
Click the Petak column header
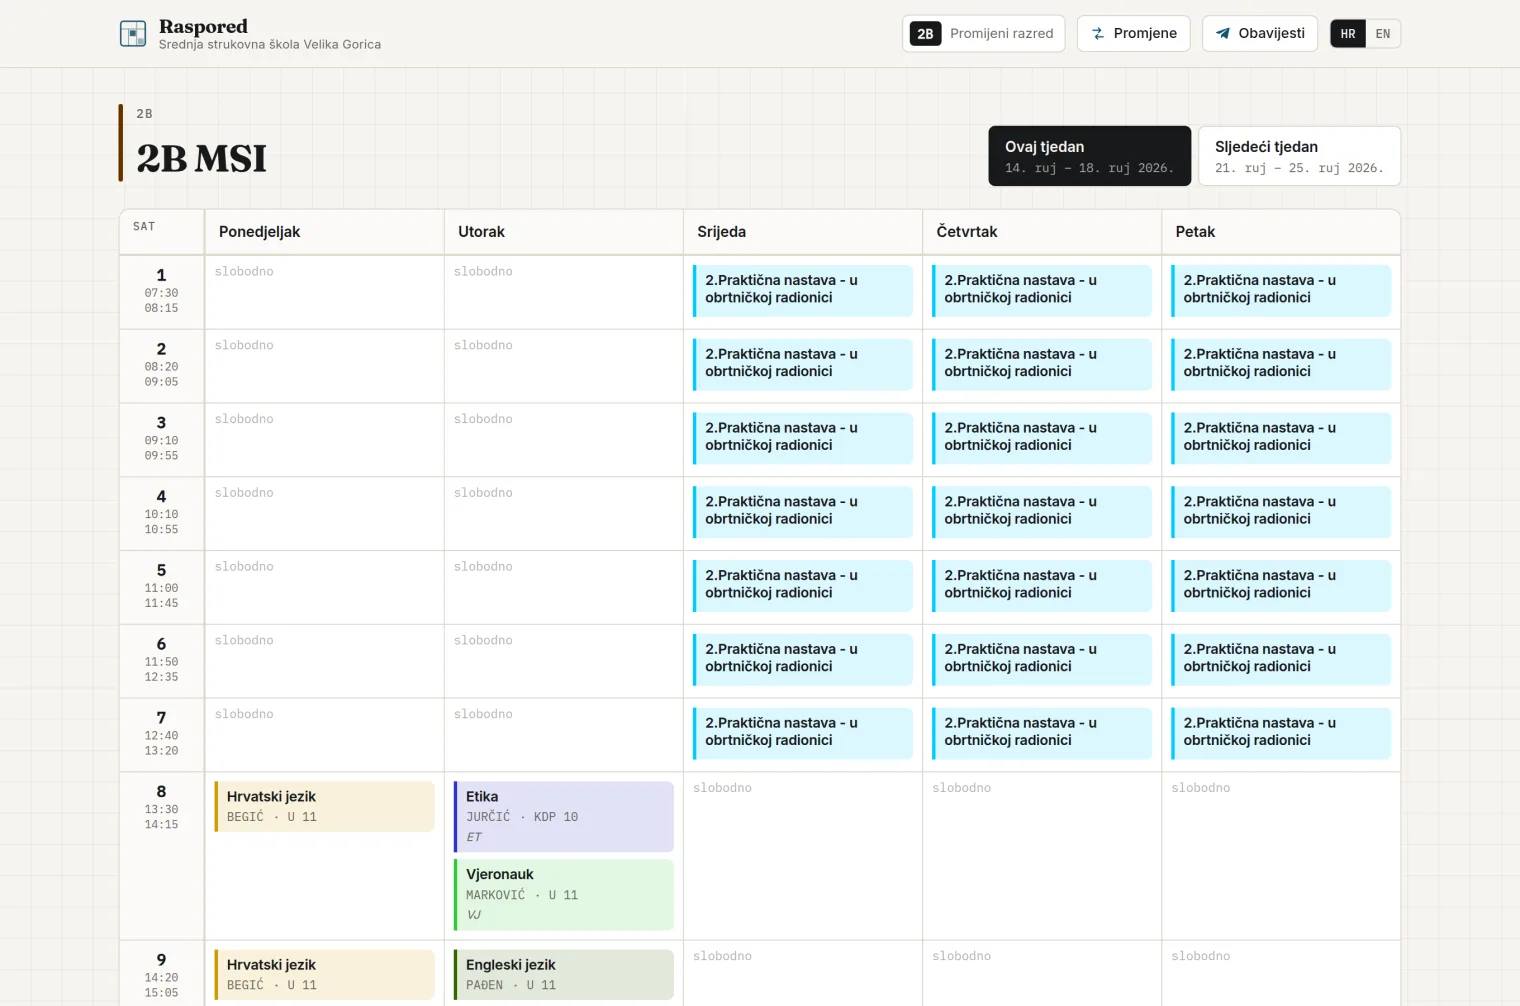pyautogui.click(x=1280, y=232)
